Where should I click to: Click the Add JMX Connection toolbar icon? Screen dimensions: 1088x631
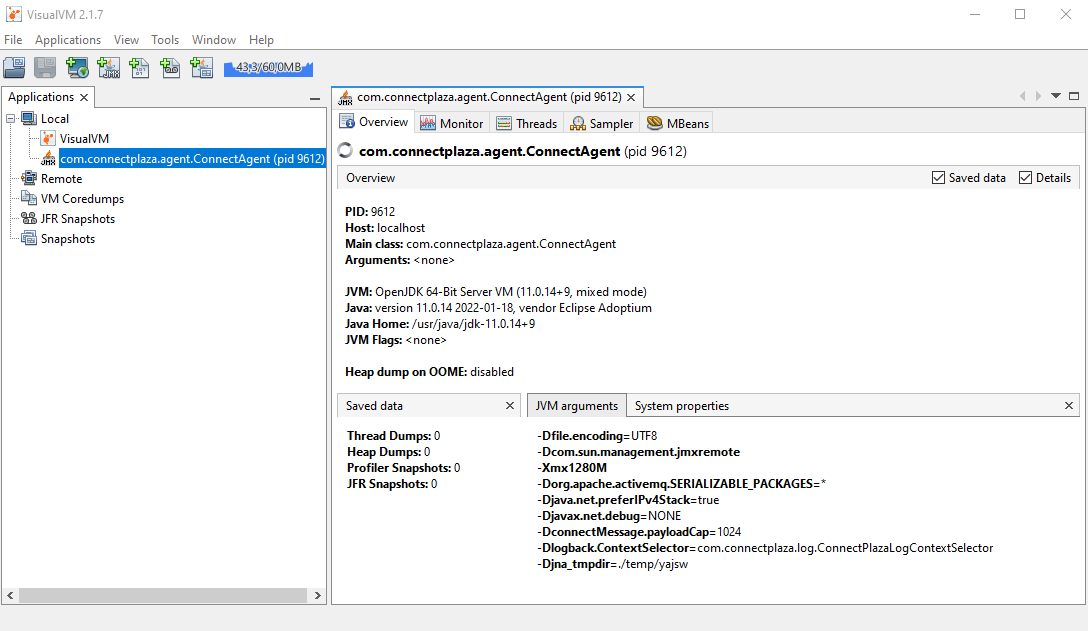click(x=108, y=68)
